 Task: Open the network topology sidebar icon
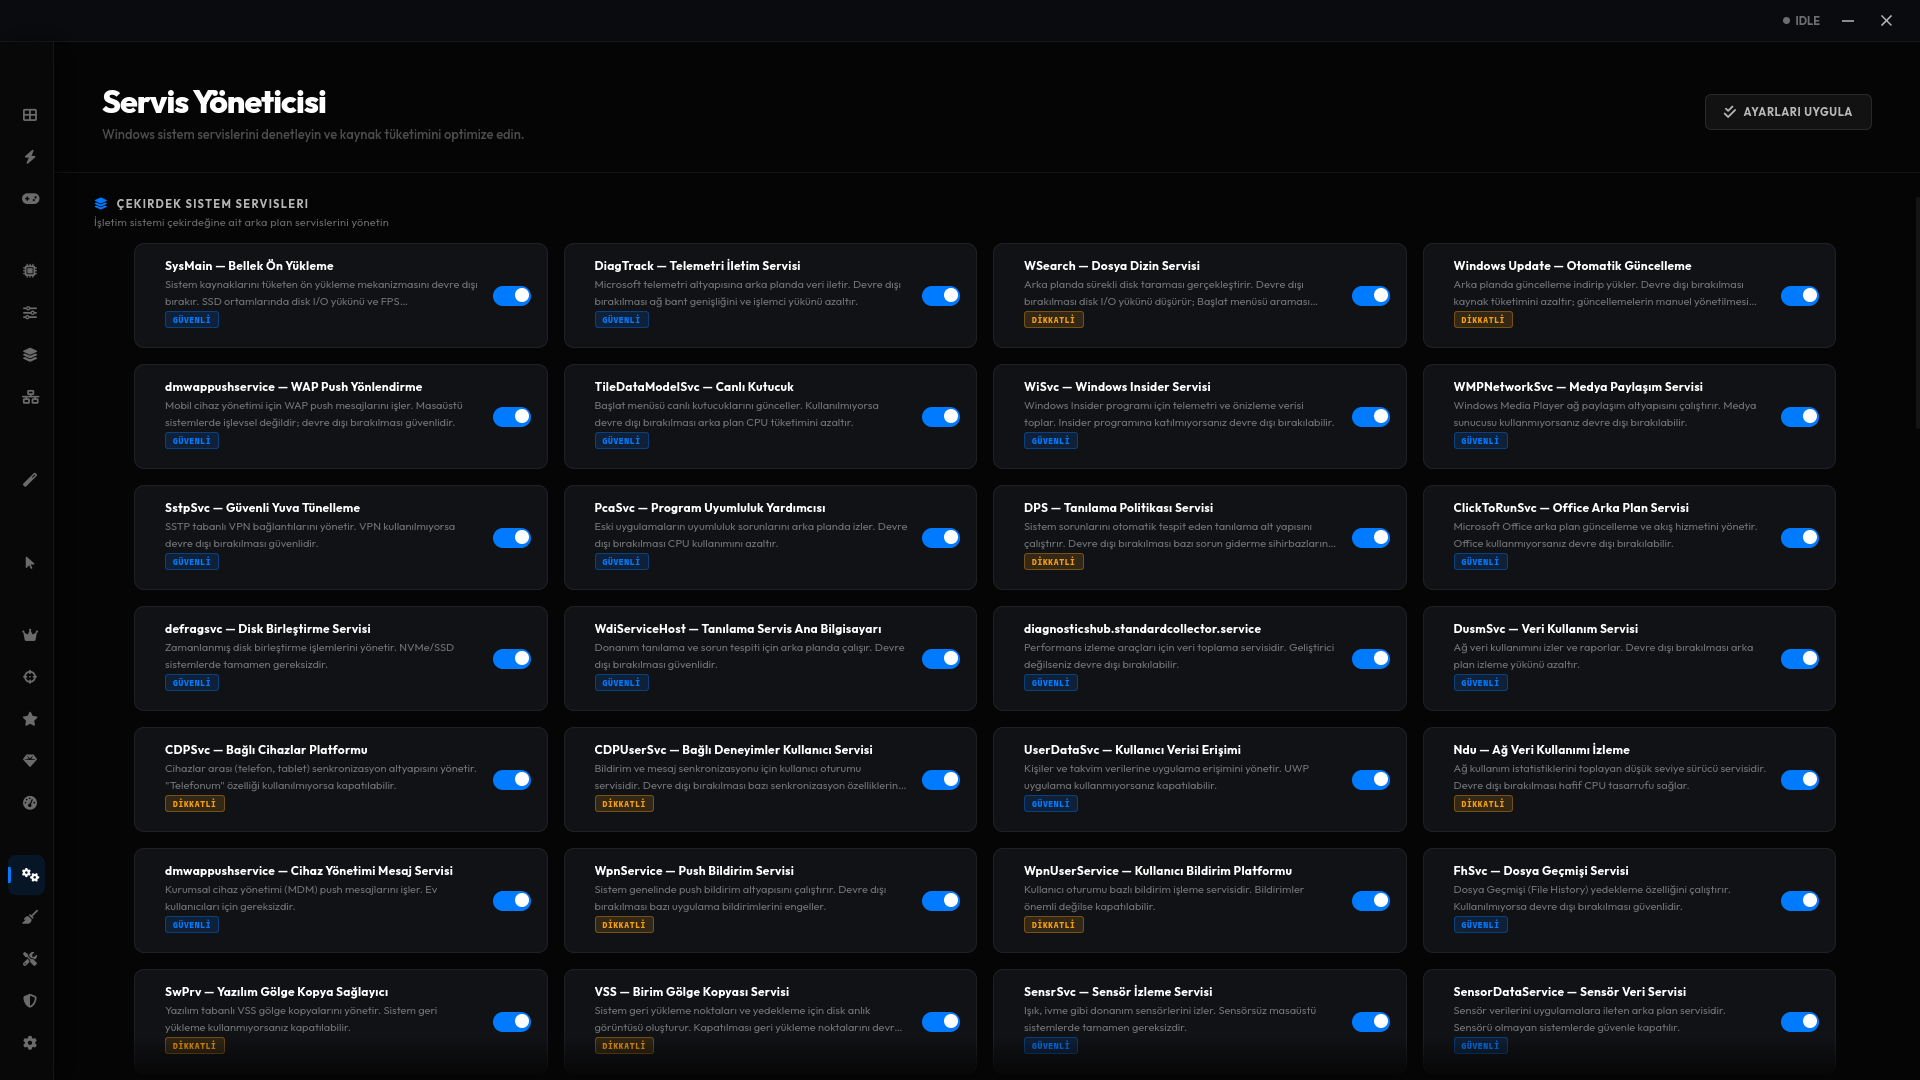[30, 397]
